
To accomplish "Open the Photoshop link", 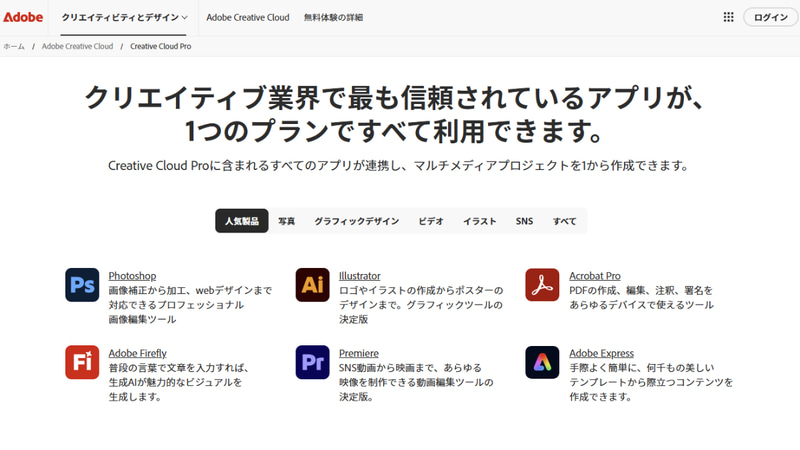I will pyautogui.click(x=132, y=276).
